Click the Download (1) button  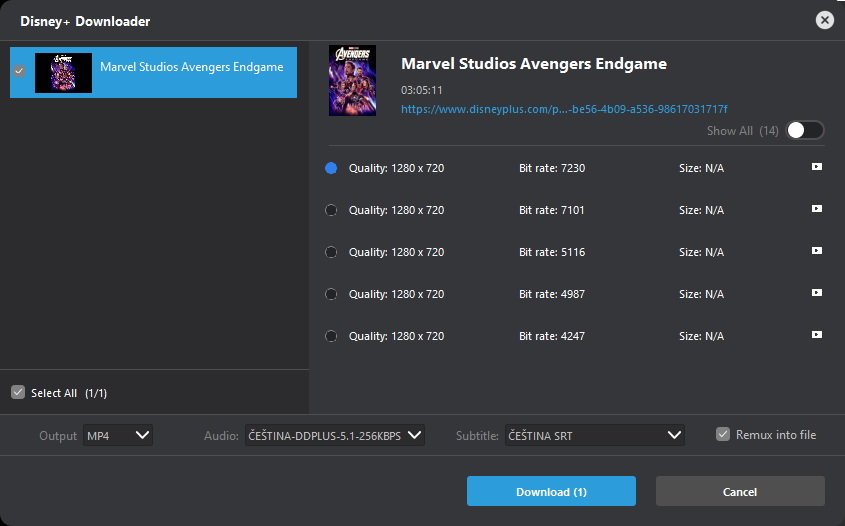[x=551, y=491]
